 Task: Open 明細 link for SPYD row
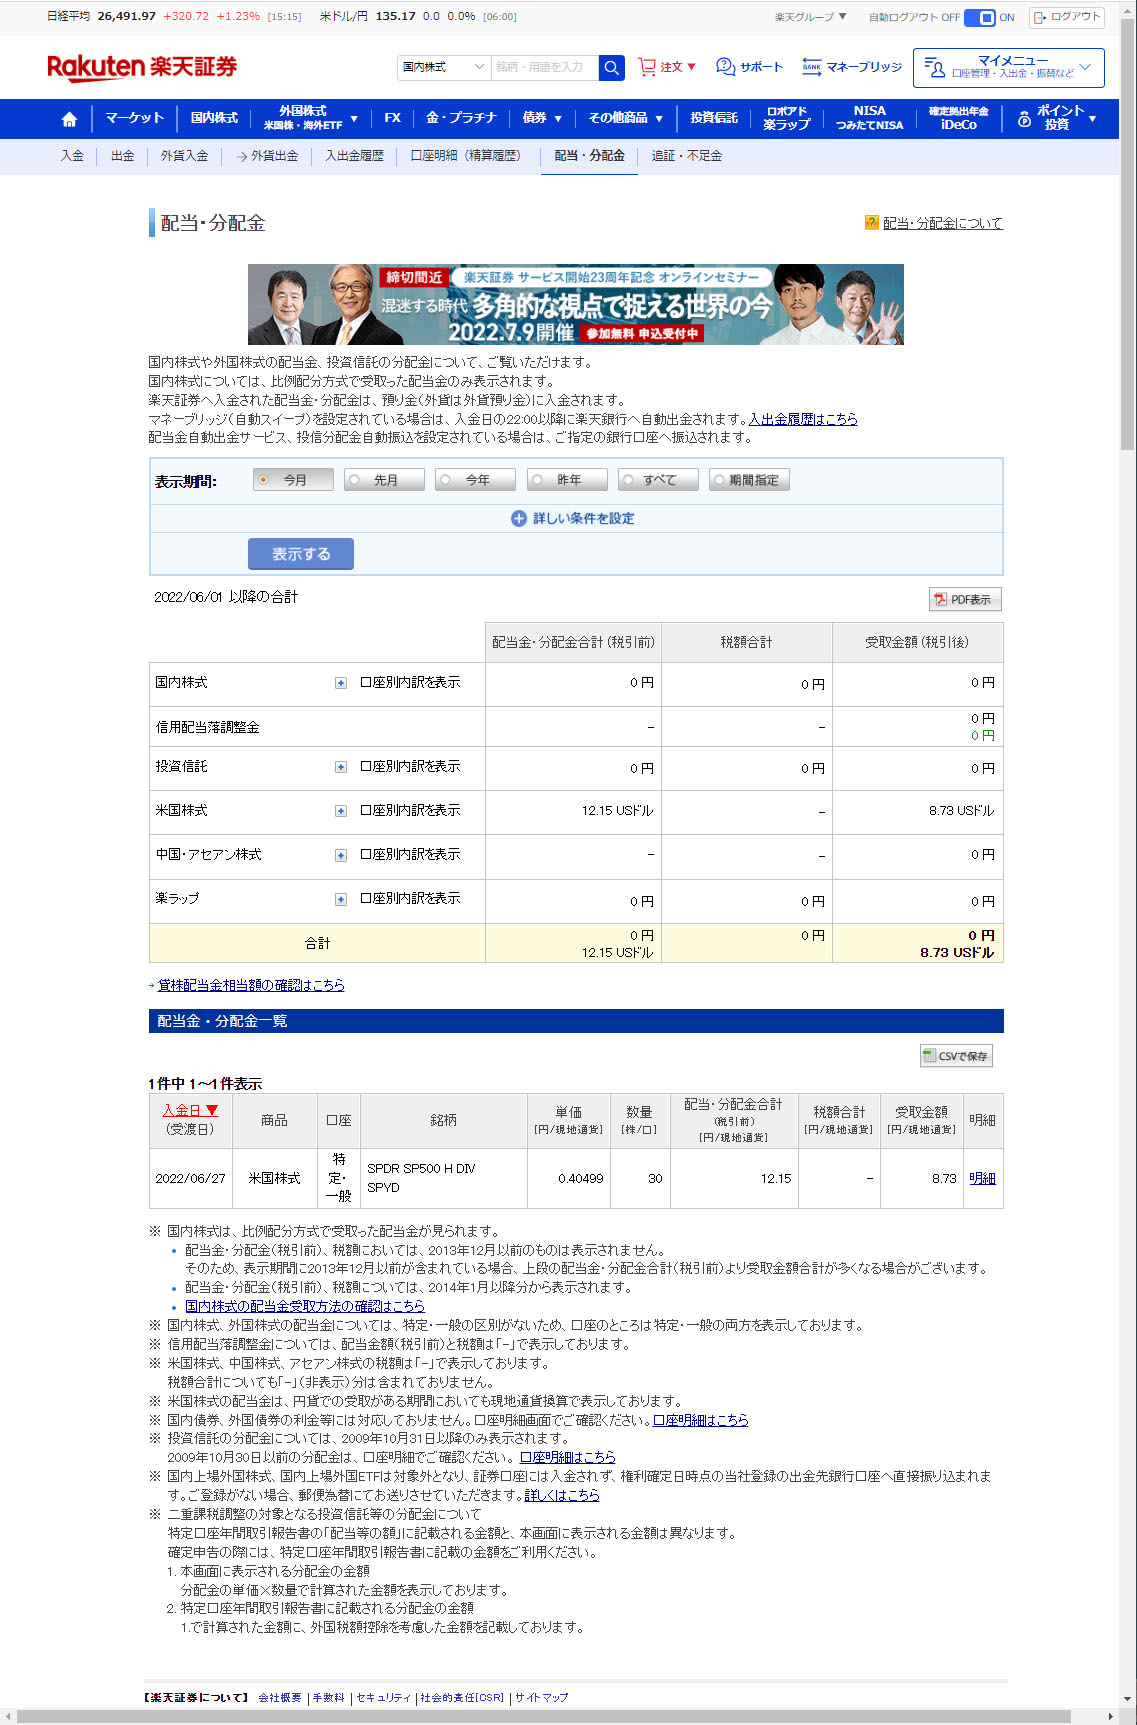(x=981, y=1178)
